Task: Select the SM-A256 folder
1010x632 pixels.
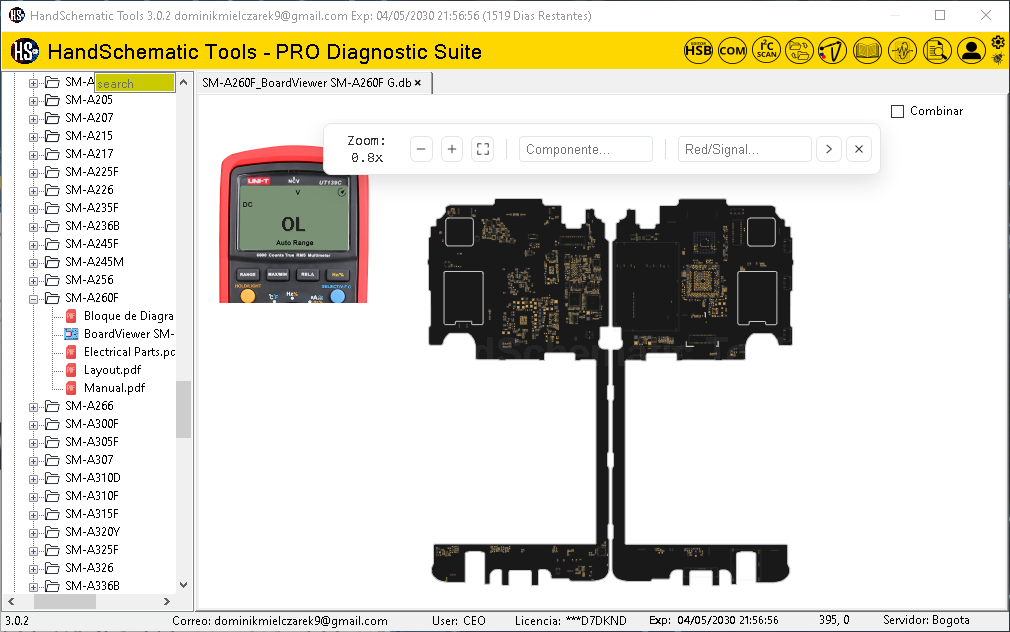Action: 89,280
